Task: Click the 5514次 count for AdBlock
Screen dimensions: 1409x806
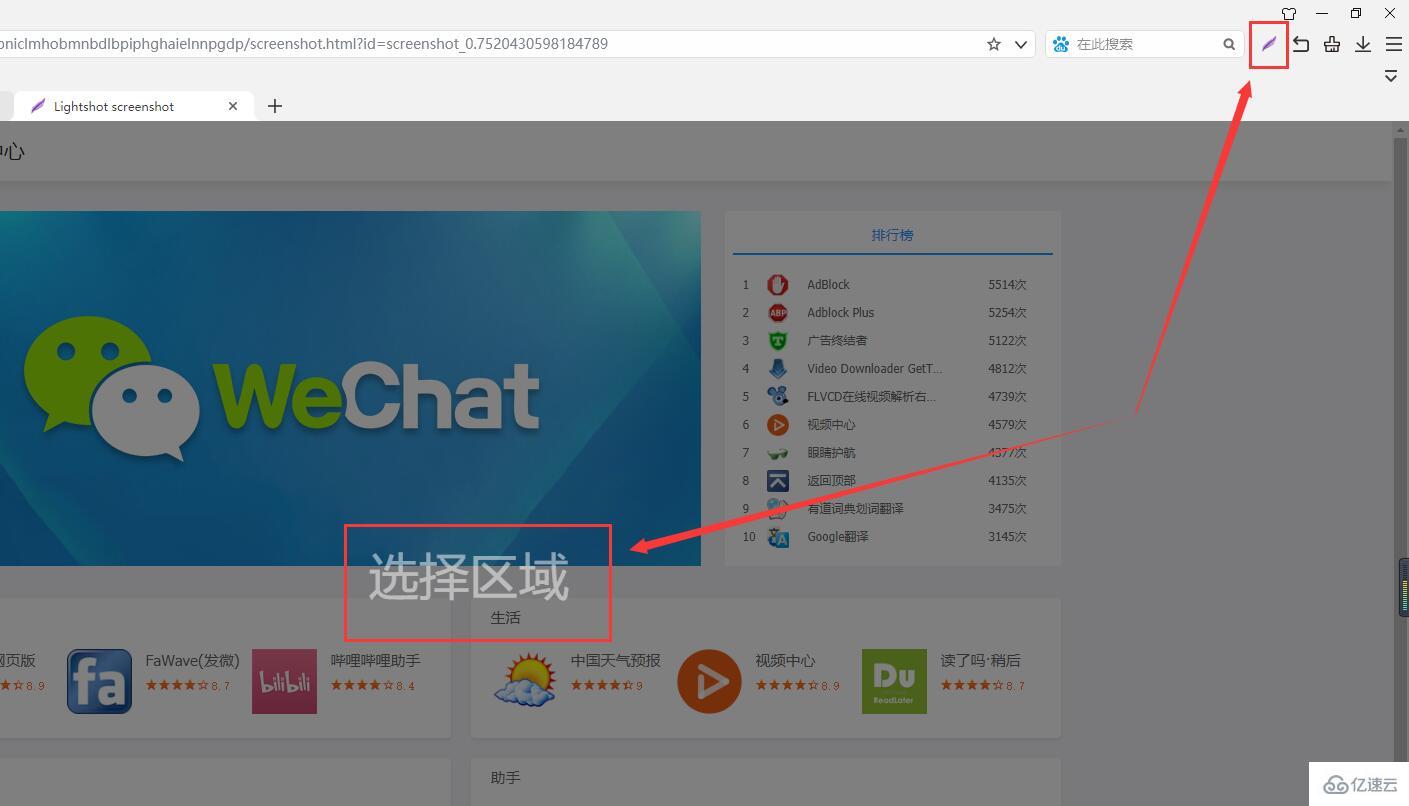Action: [1007, 285]
